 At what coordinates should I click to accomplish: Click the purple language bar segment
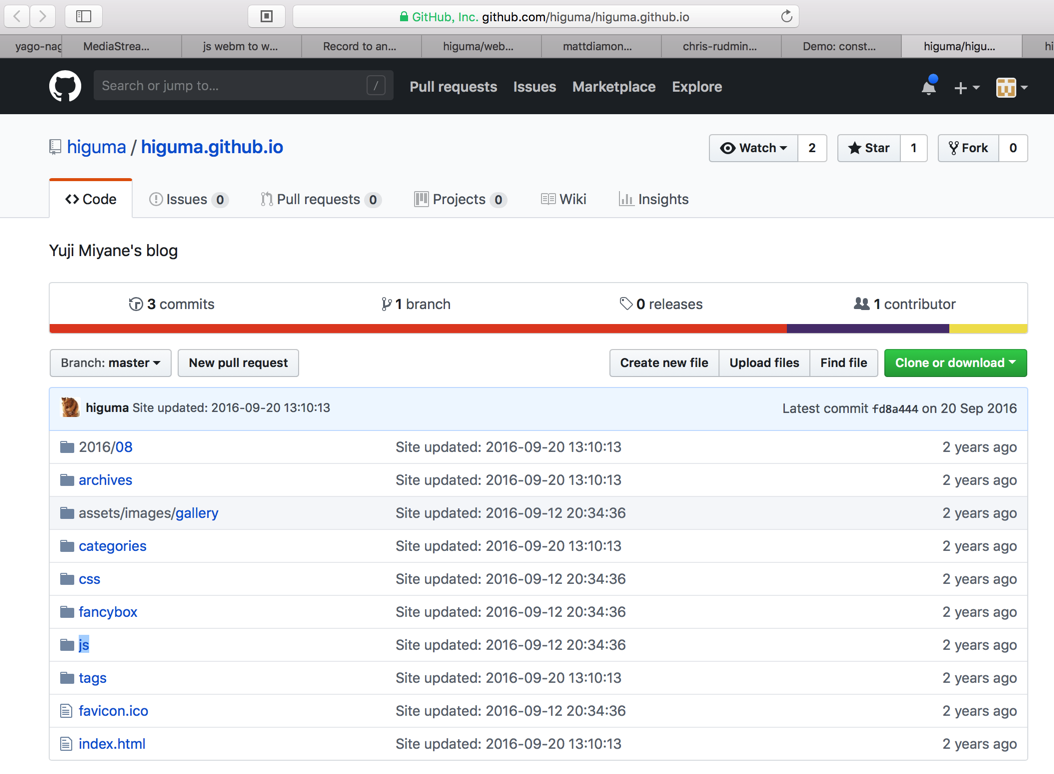(868, 329)
